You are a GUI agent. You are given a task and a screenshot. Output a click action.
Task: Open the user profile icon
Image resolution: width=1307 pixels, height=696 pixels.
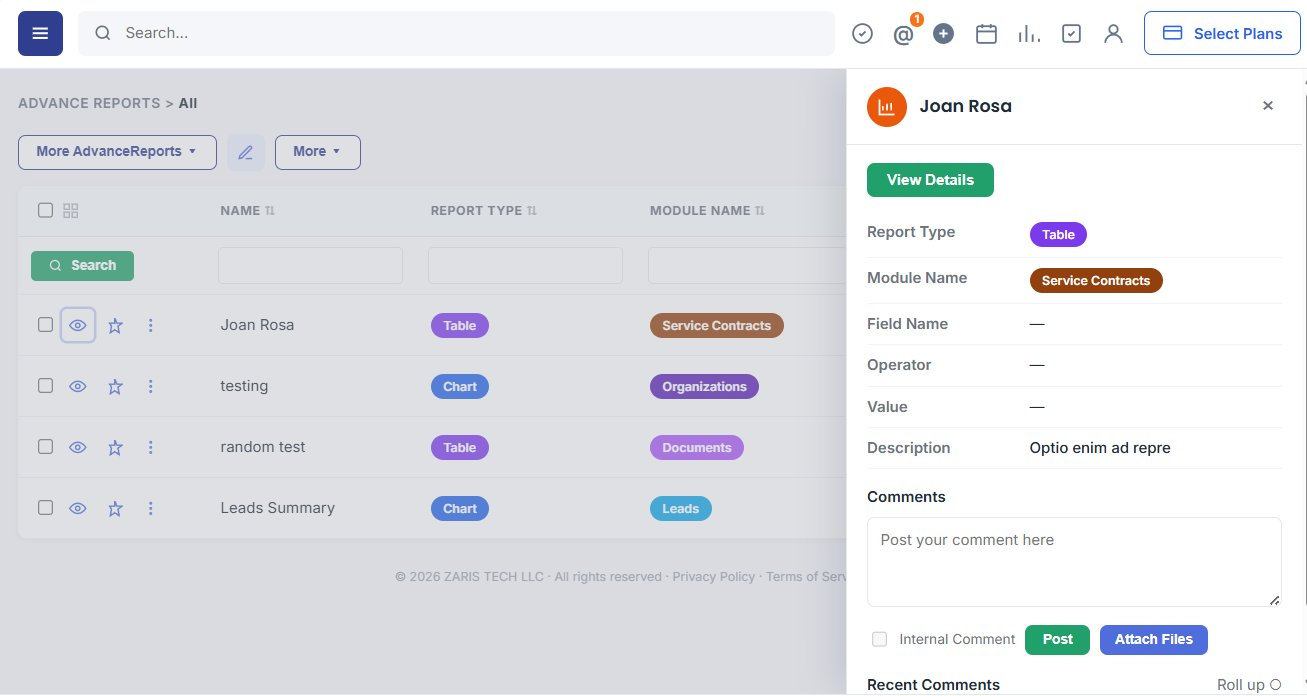click(1113, 34)
